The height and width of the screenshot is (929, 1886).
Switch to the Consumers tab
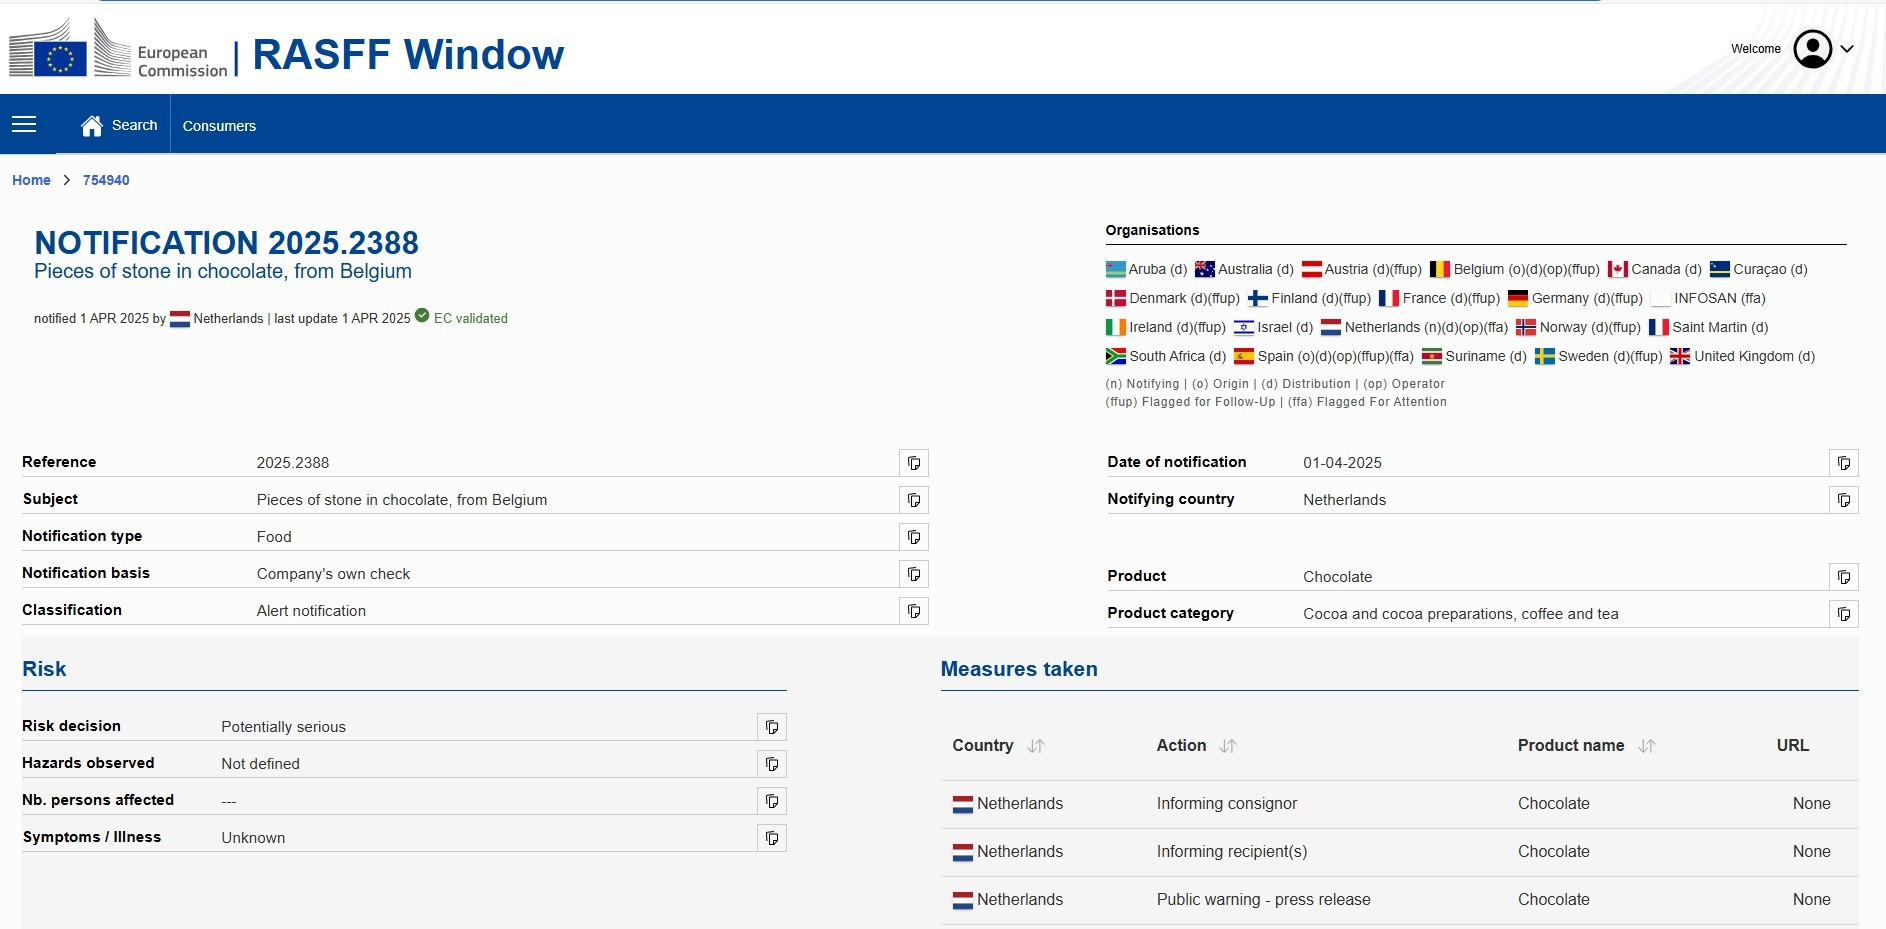pos(219,126)
